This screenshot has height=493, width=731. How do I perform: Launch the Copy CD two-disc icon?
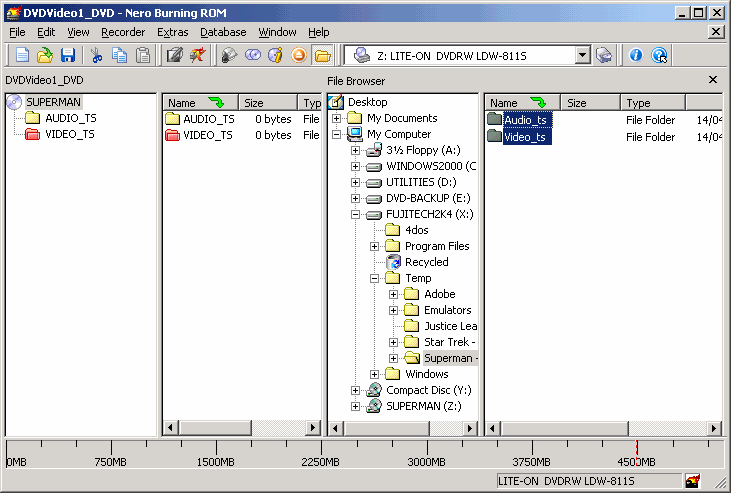253,55
